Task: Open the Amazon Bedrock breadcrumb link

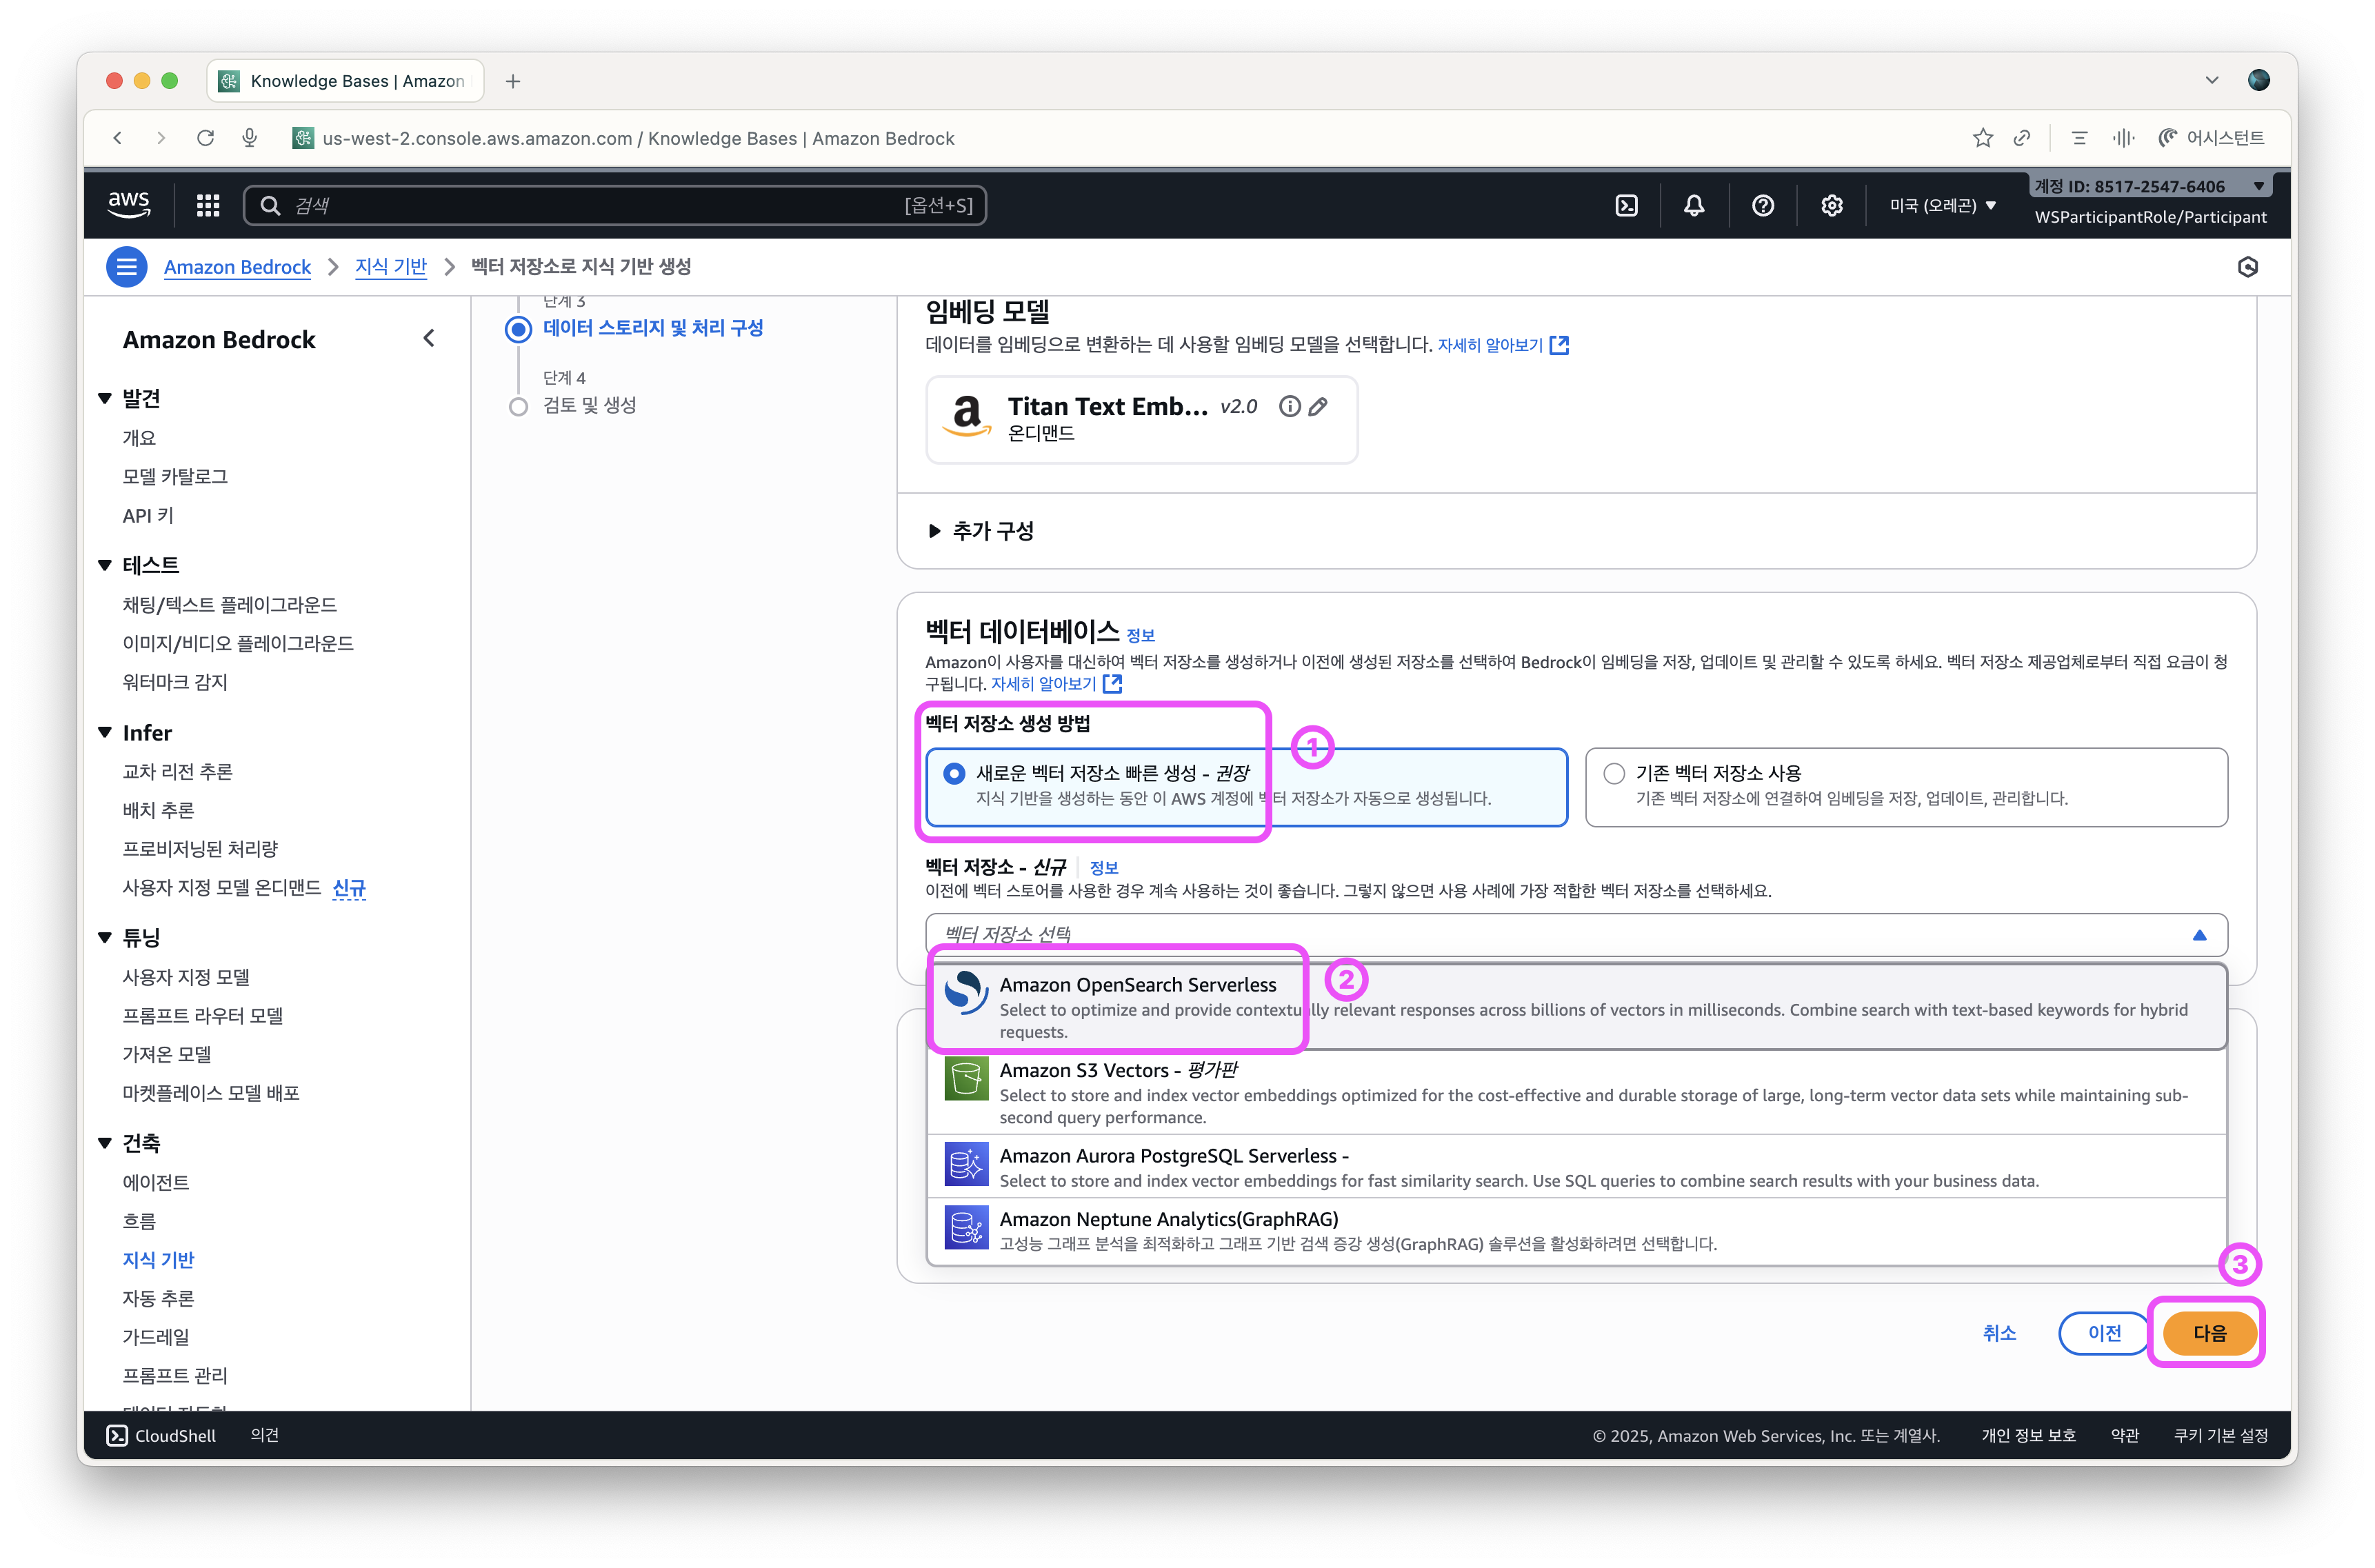Action: [237, 267]
